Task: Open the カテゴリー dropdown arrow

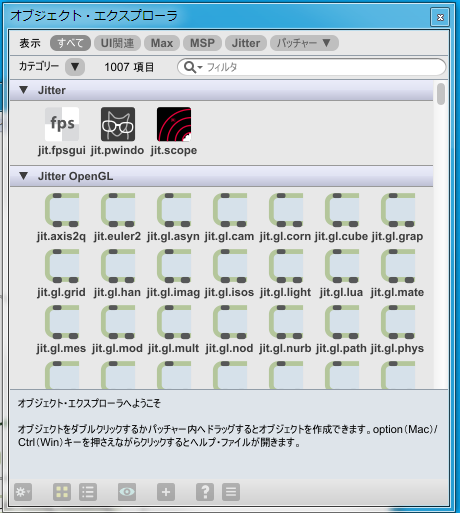Action: (75, 67)
